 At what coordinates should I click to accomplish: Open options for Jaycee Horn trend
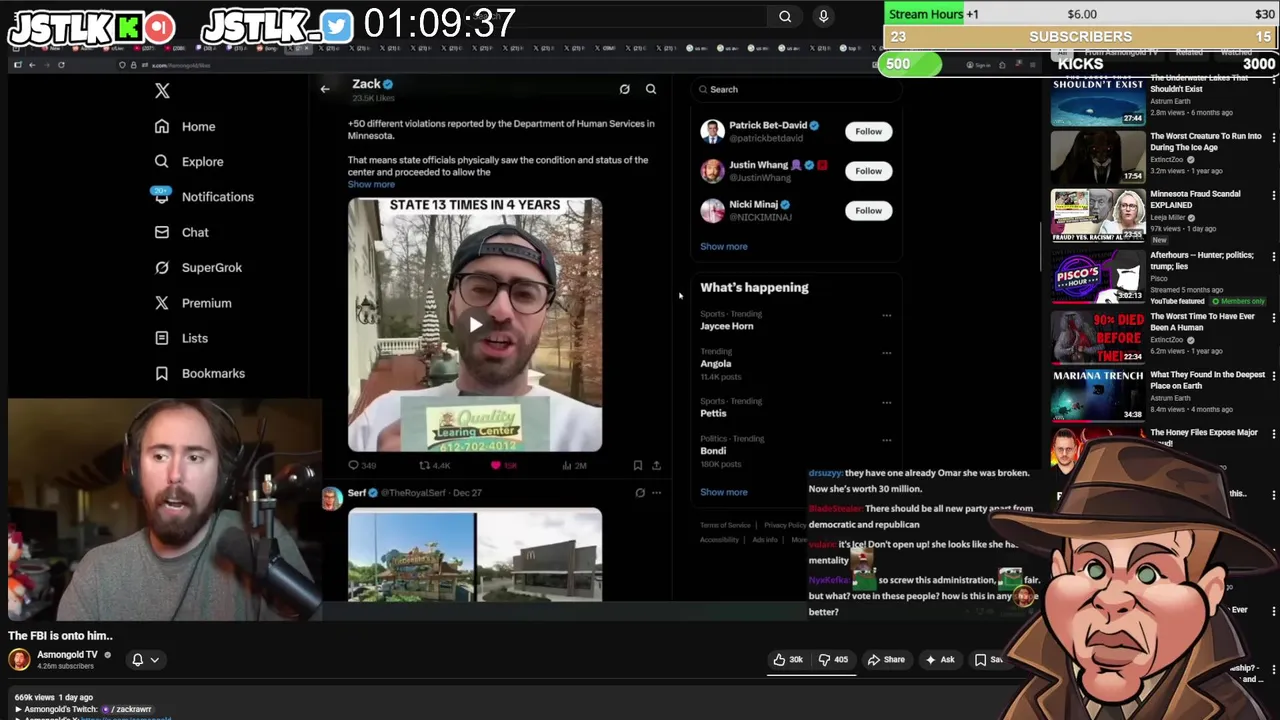tap(886, 316)
